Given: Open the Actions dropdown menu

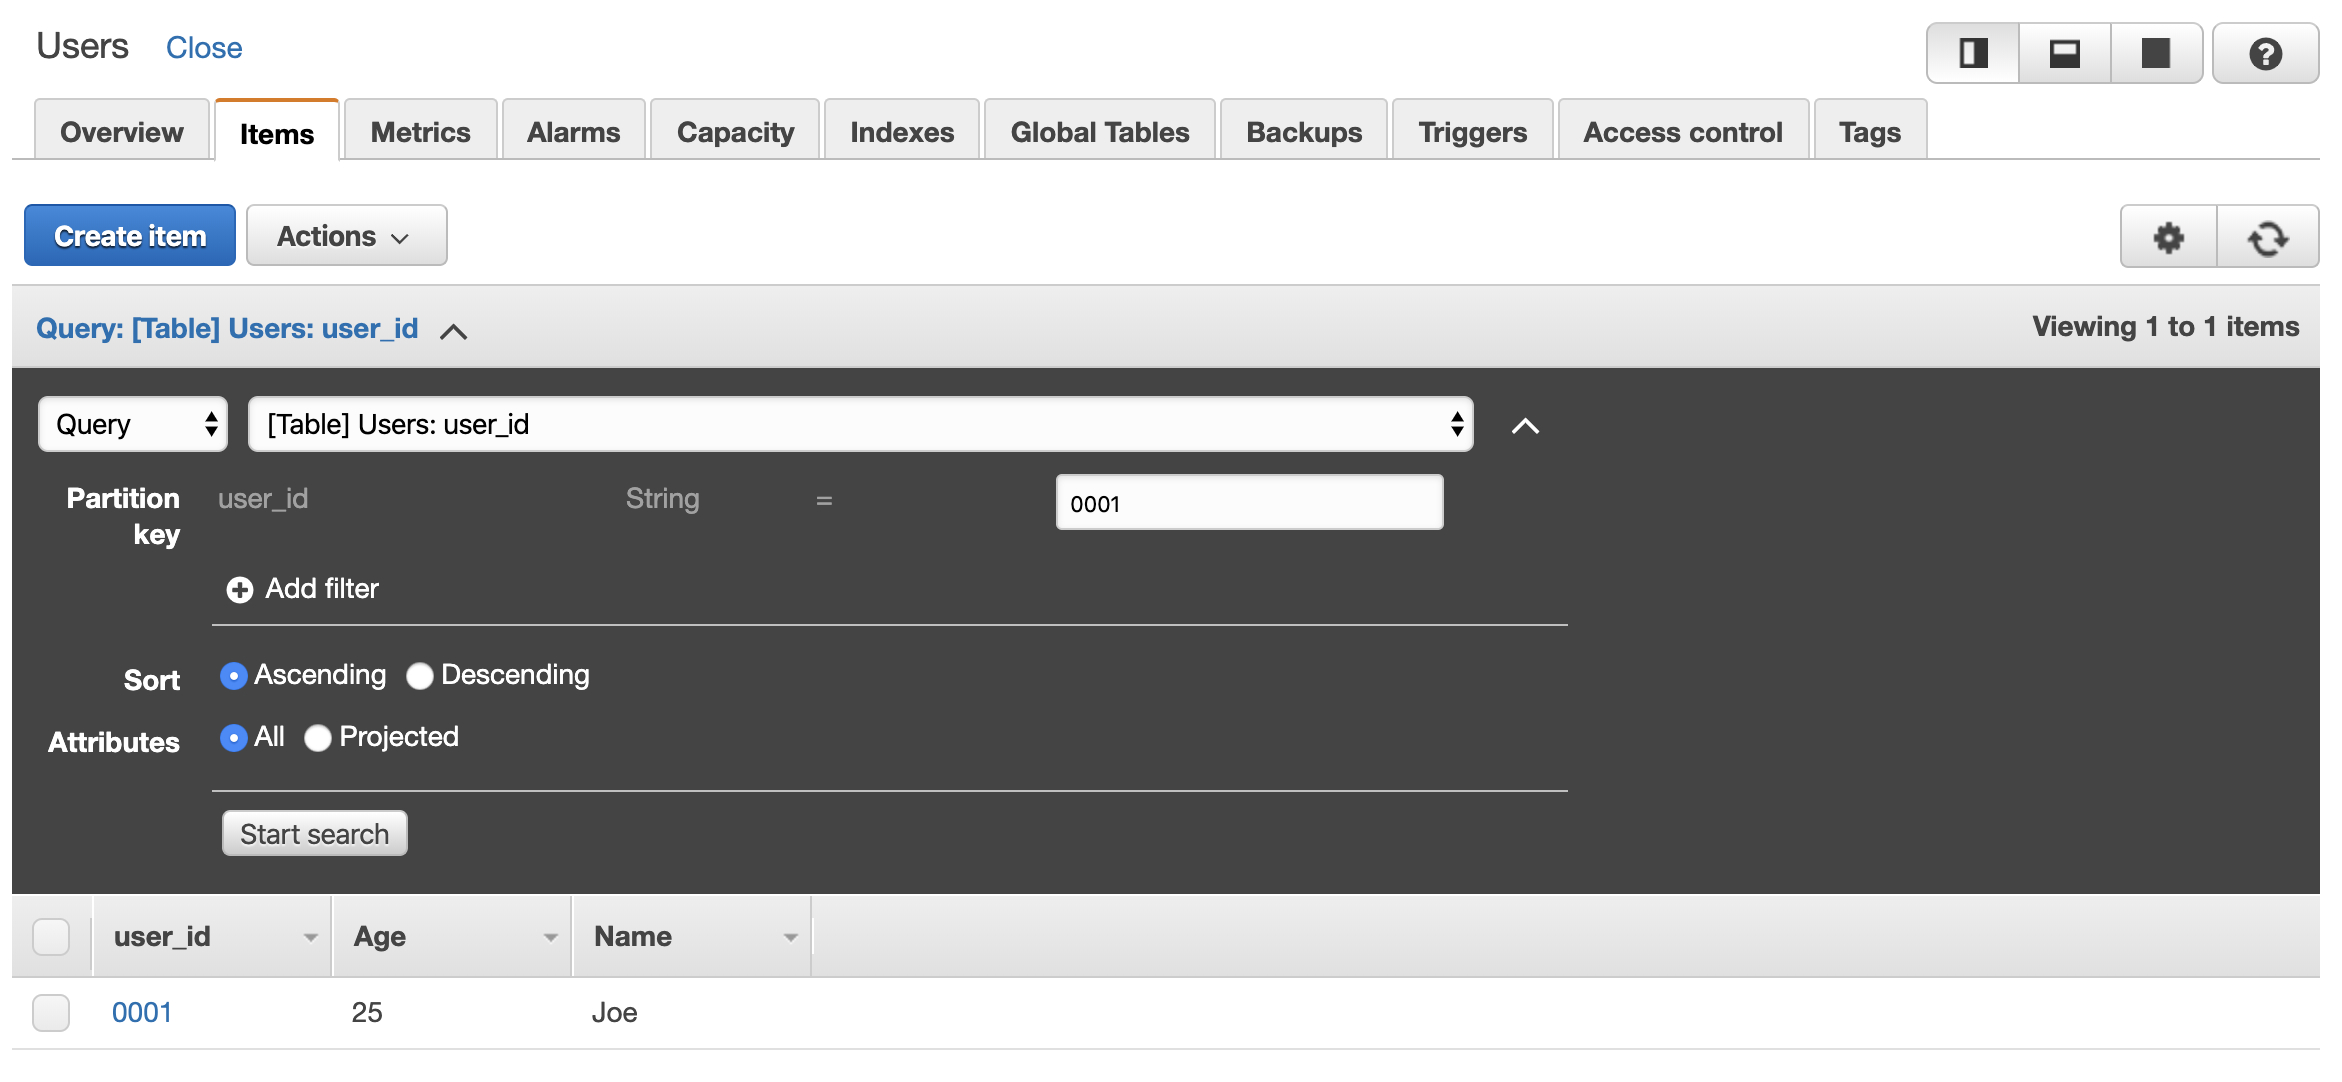Looking at the screenshot, I should coord(346,236).
